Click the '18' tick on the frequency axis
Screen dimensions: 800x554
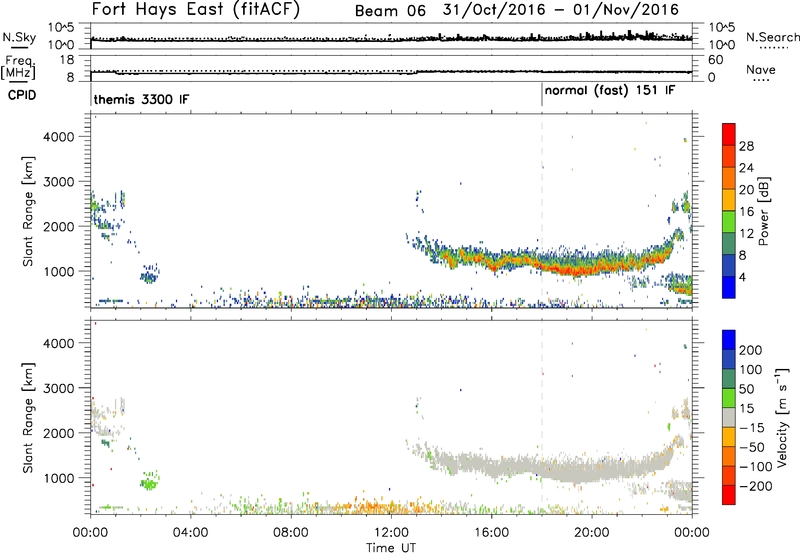coord(67,60)
